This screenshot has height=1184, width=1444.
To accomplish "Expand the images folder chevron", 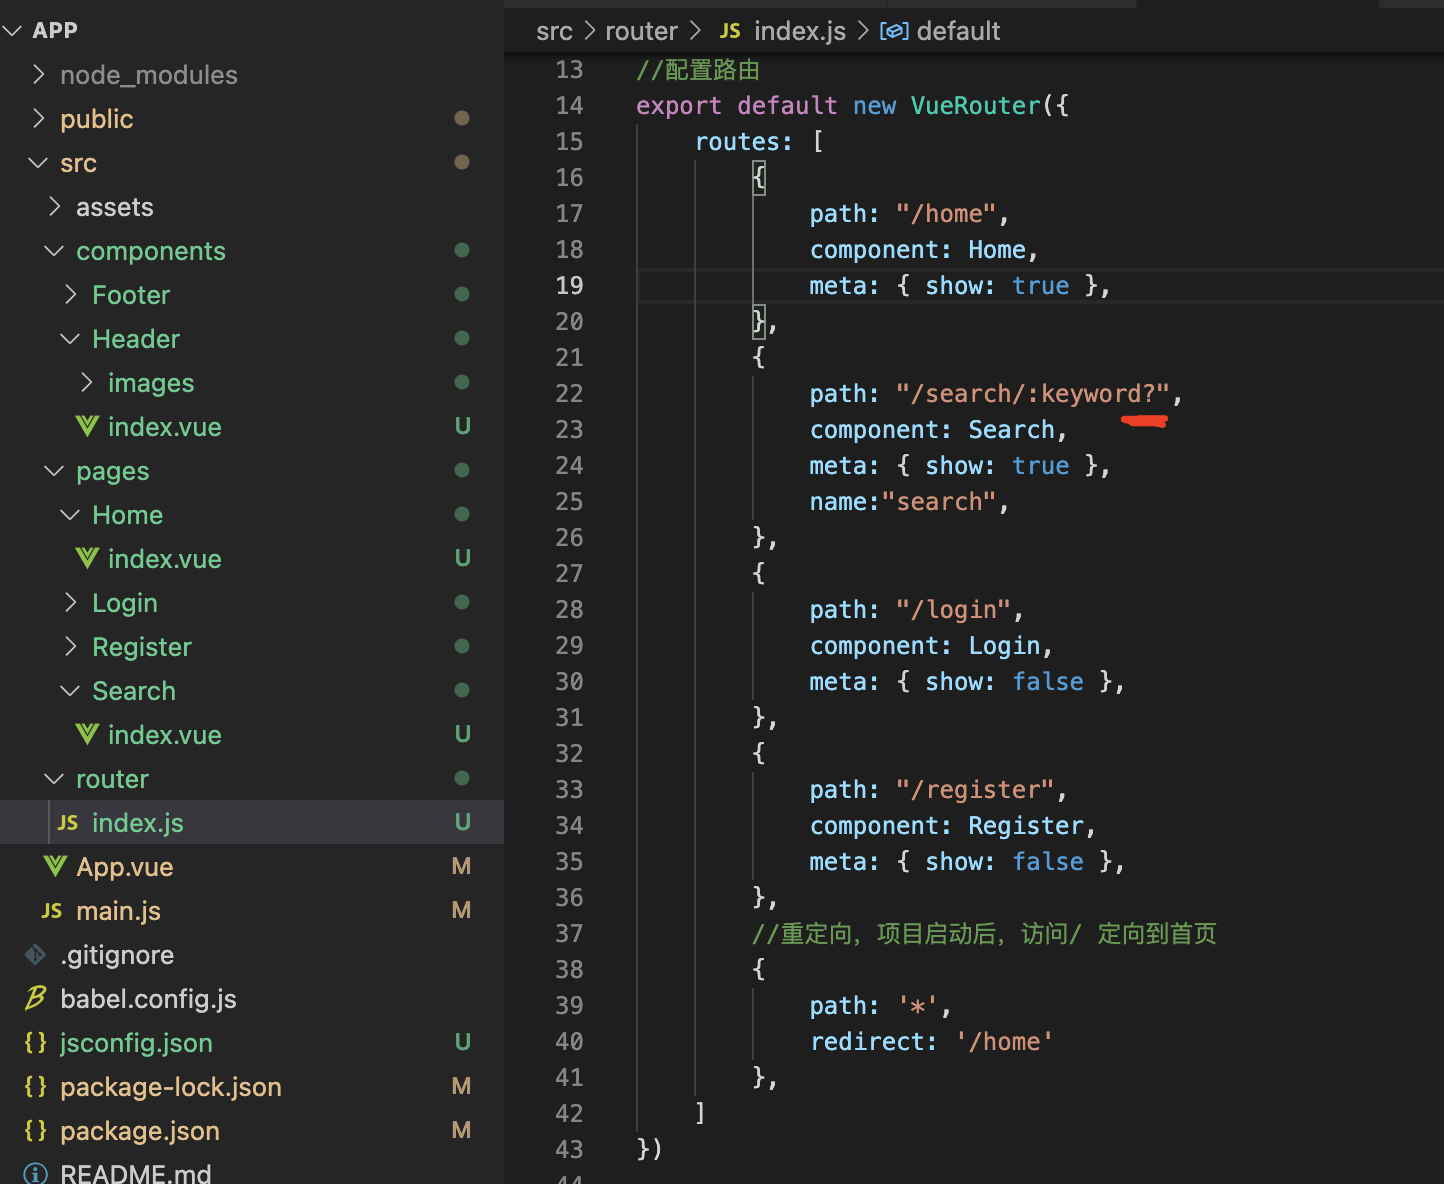I will (x=86, y=382).
